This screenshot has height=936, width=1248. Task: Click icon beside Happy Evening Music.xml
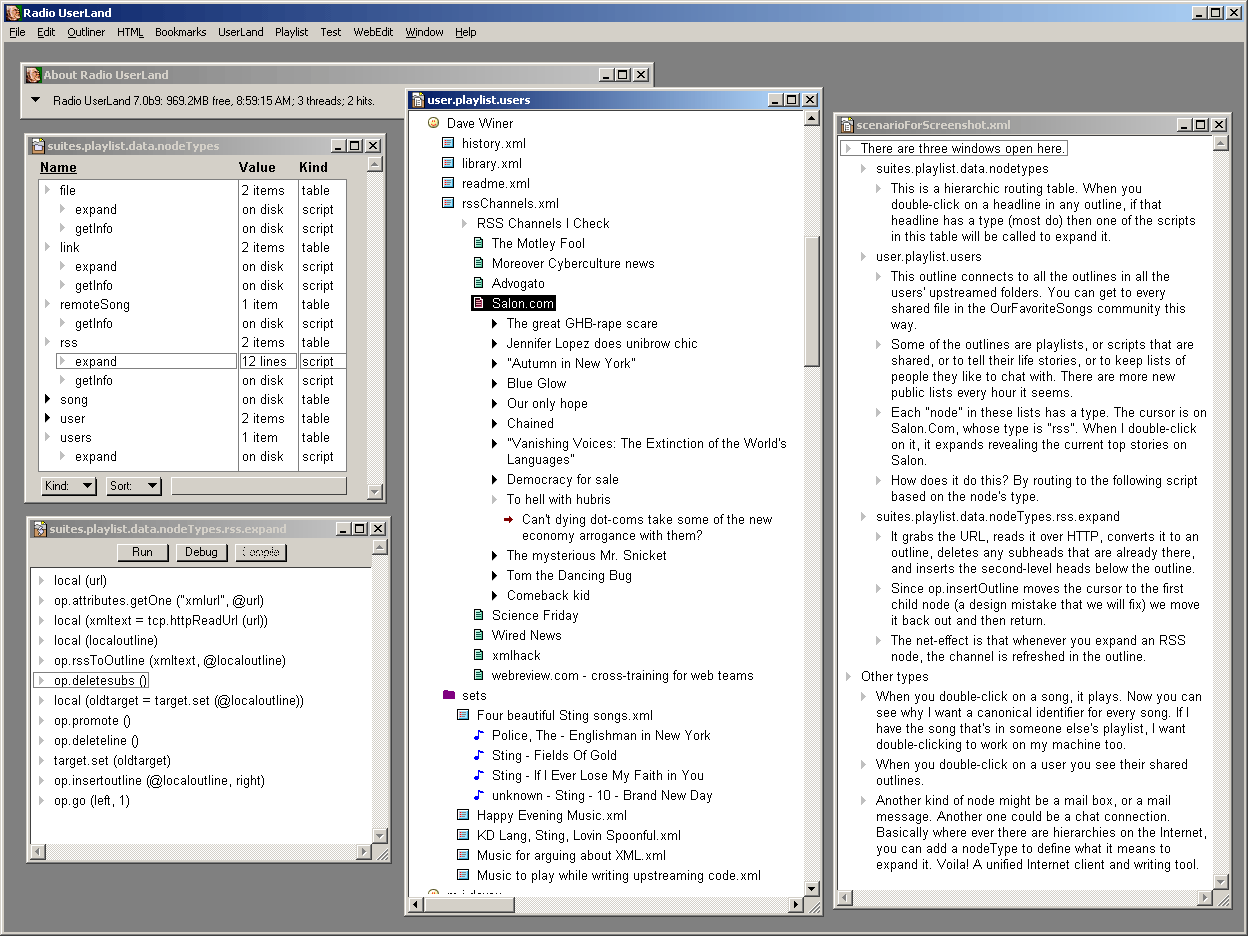(463, 815)
